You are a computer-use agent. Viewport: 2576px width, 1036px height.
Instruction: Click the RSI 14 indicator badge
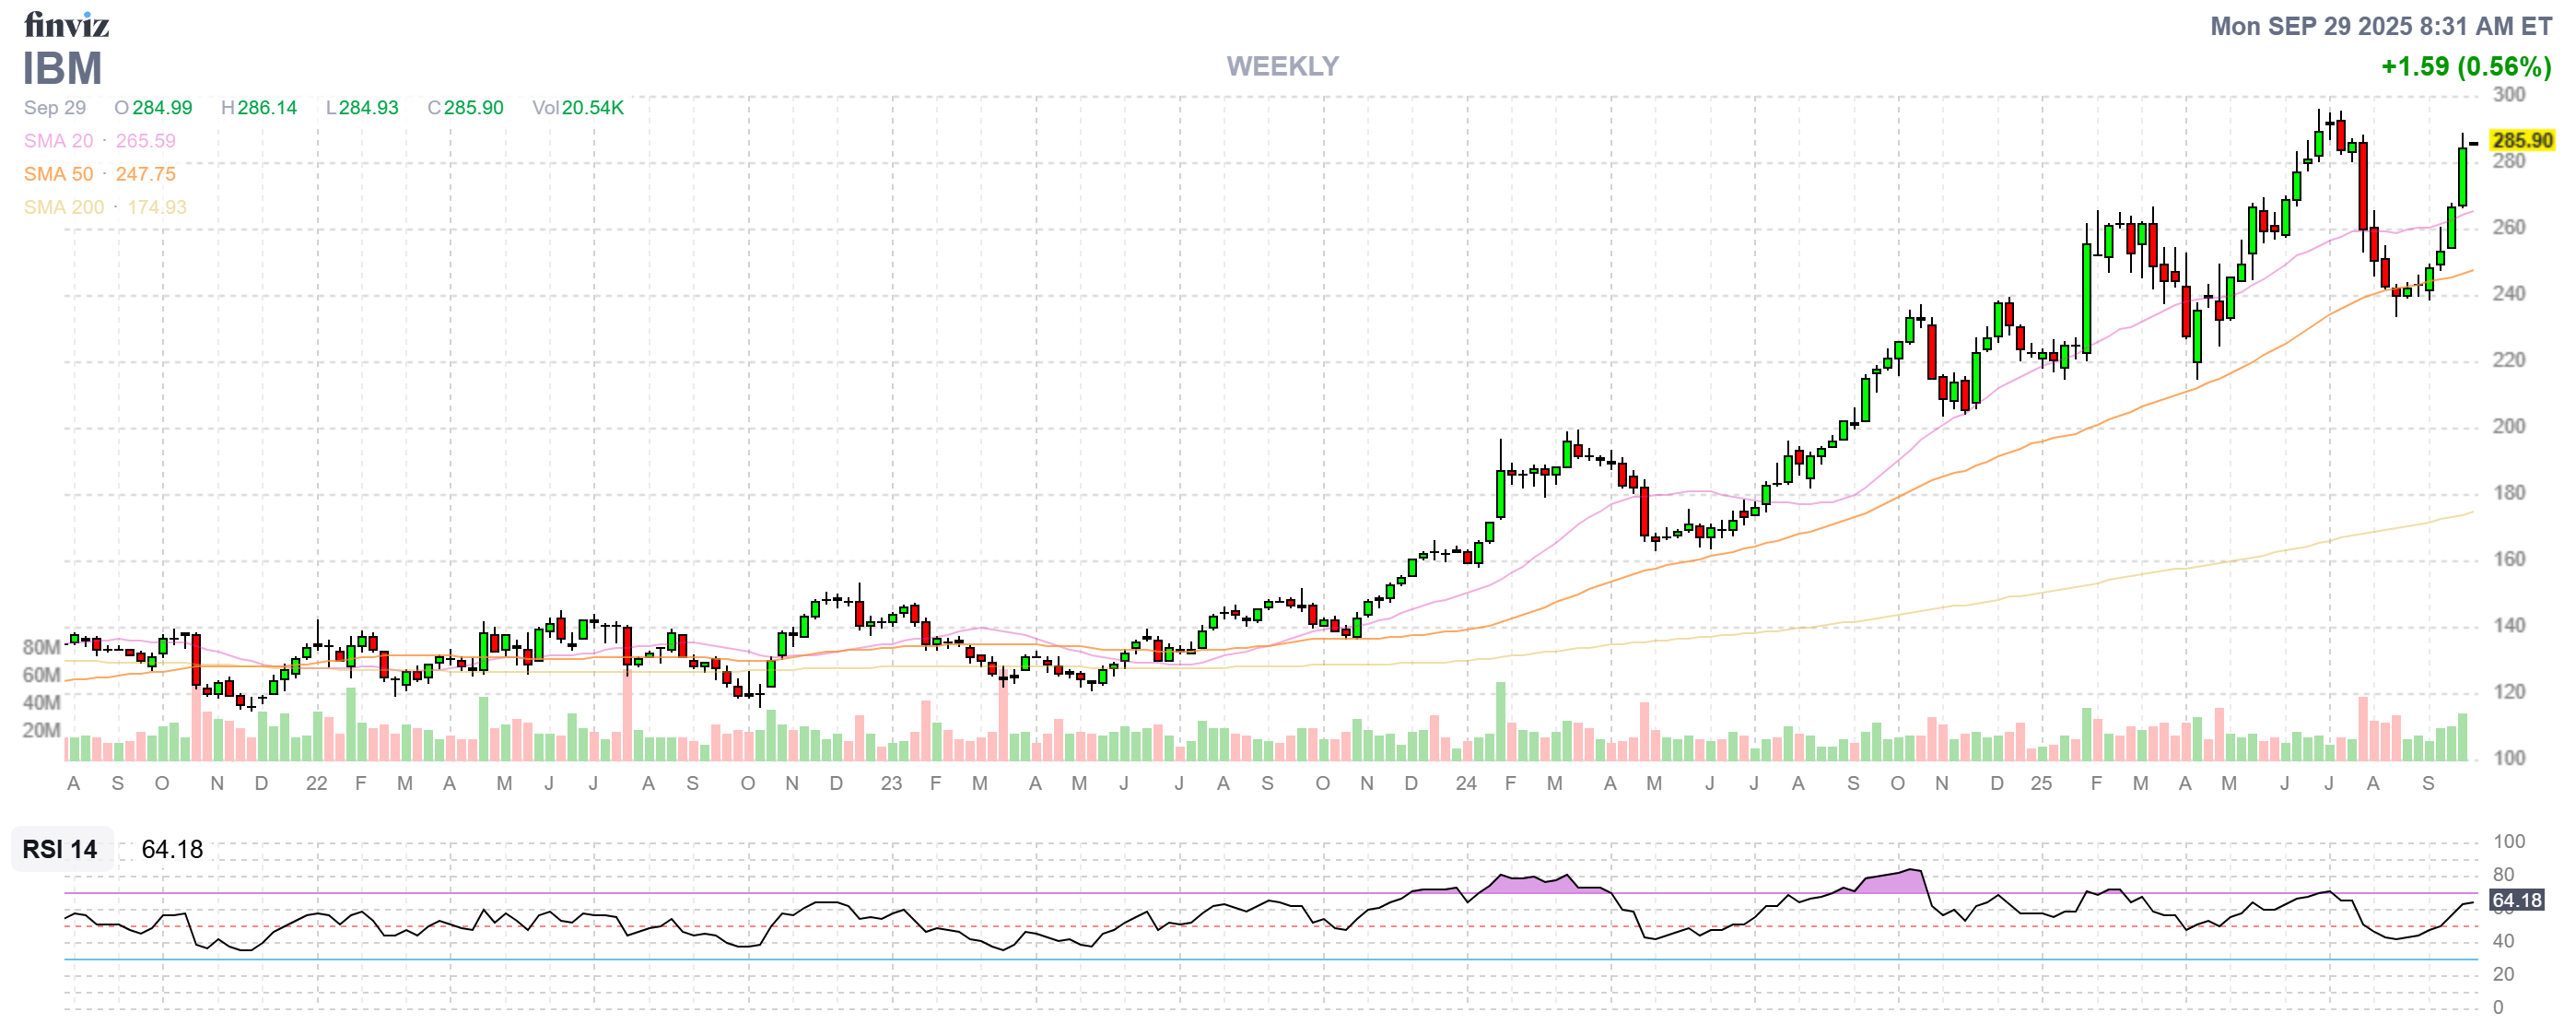coord(60,849)
